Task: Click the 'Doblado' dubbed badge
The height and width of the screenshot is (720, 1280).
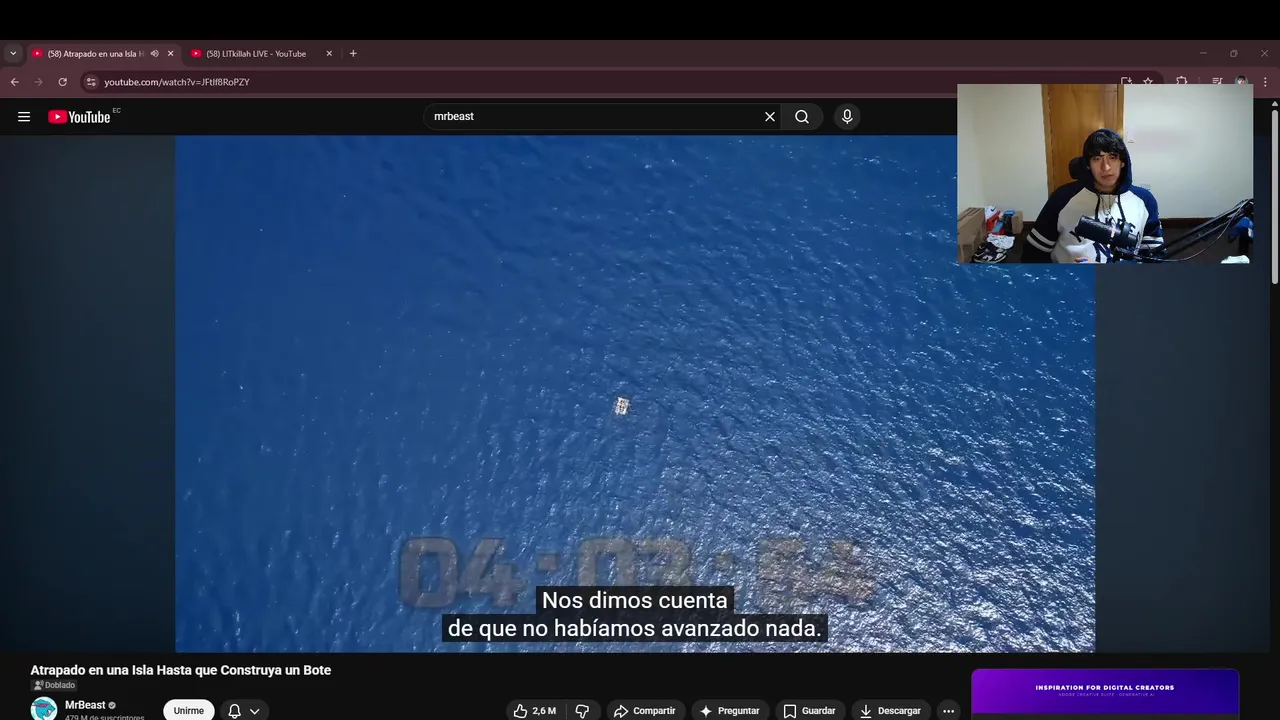Action: point(54,685)
